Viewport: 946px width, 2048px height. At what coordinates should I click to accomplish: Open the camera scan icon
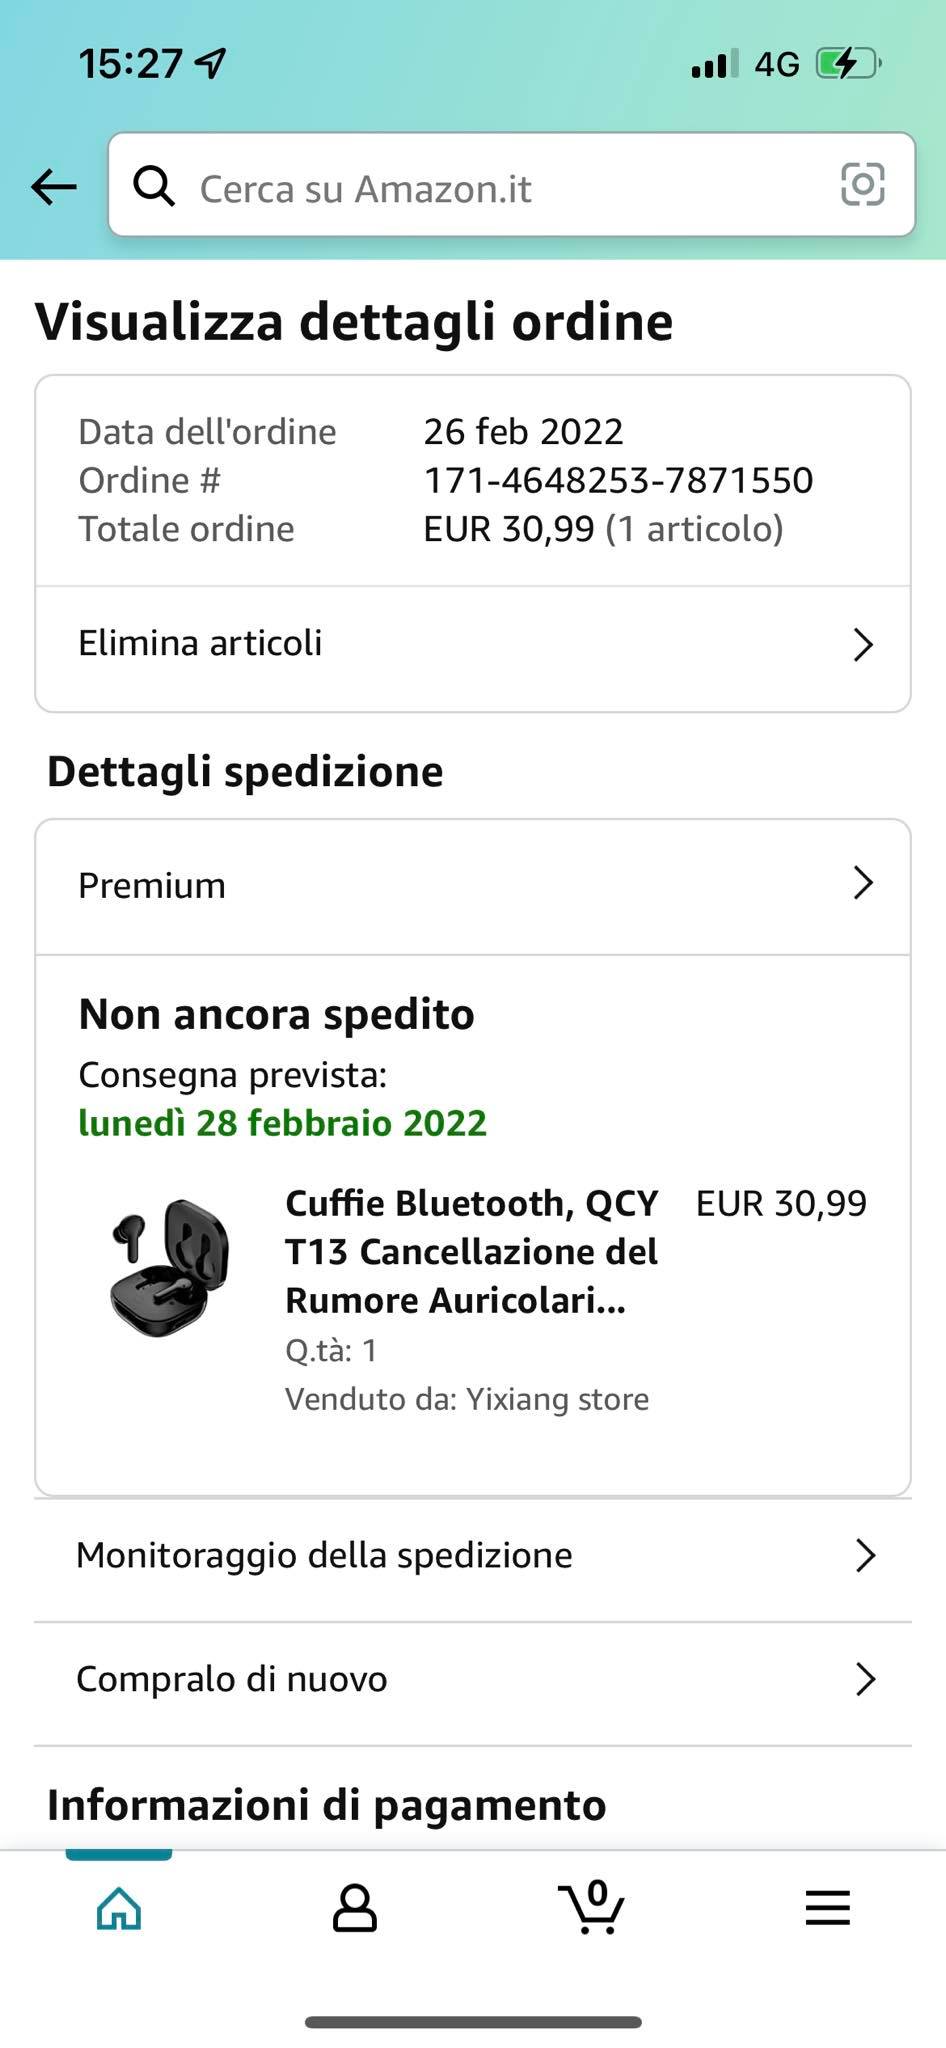(x=862, y=185)
